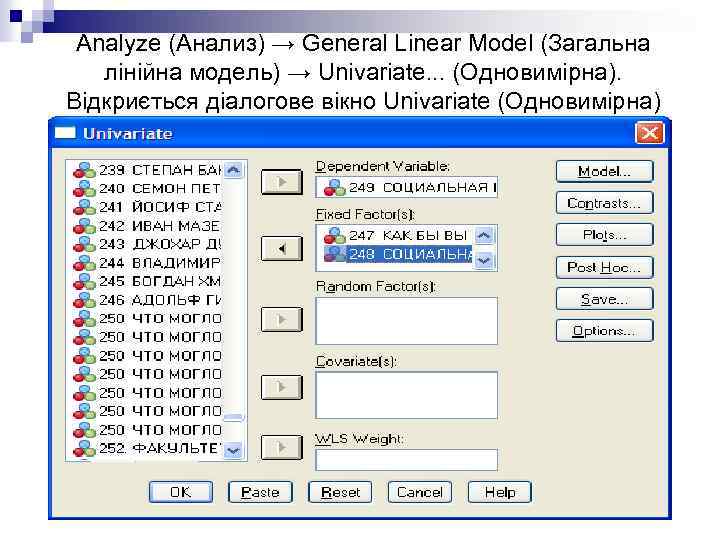Click the WLS Weight arrow button
The image size is (720, 540).
coord(282,447)
